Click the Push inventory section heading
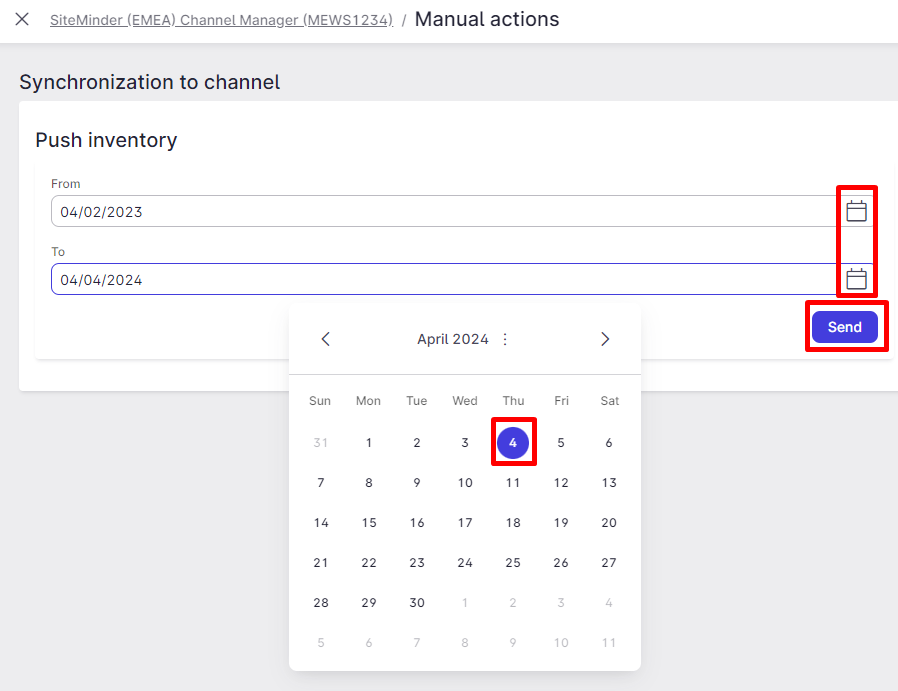 click(x=106, y=140)
